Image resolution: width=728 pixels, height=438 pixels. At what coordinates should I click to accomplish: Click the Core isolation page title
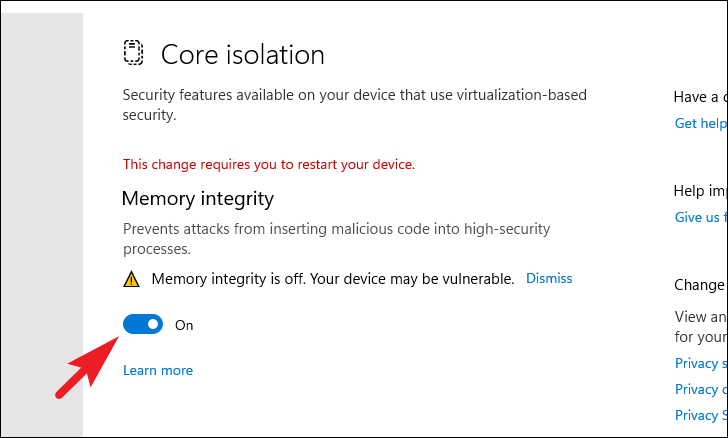pyautogui.click(x=243, y=54)
